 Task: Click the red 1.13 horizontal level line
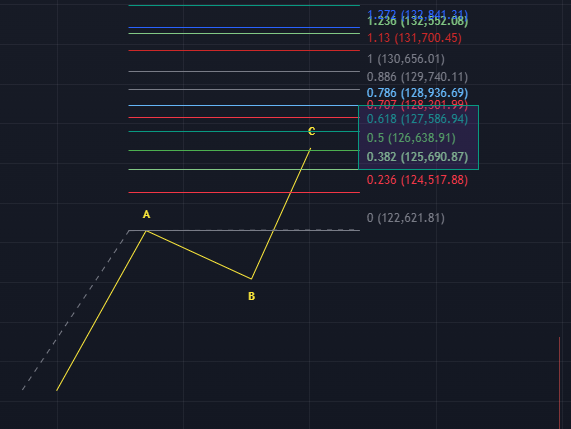(x=244, y=50)
